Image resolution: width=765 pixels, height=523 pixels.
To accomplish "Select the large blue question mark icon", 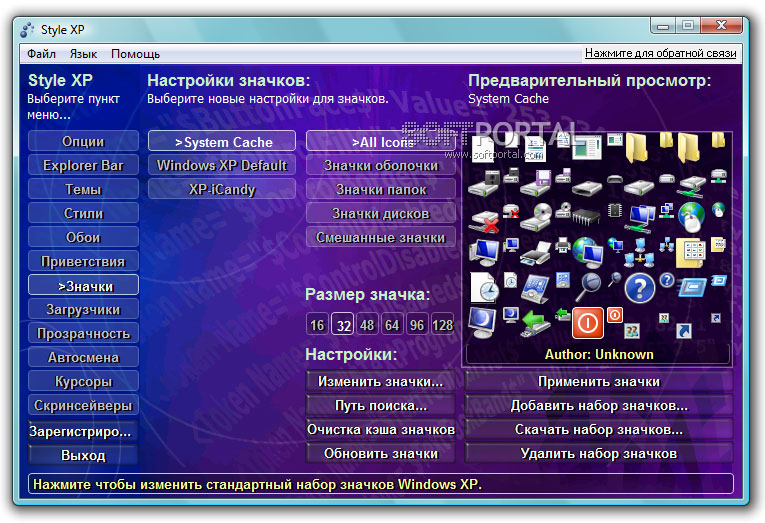I will [639, 288].
